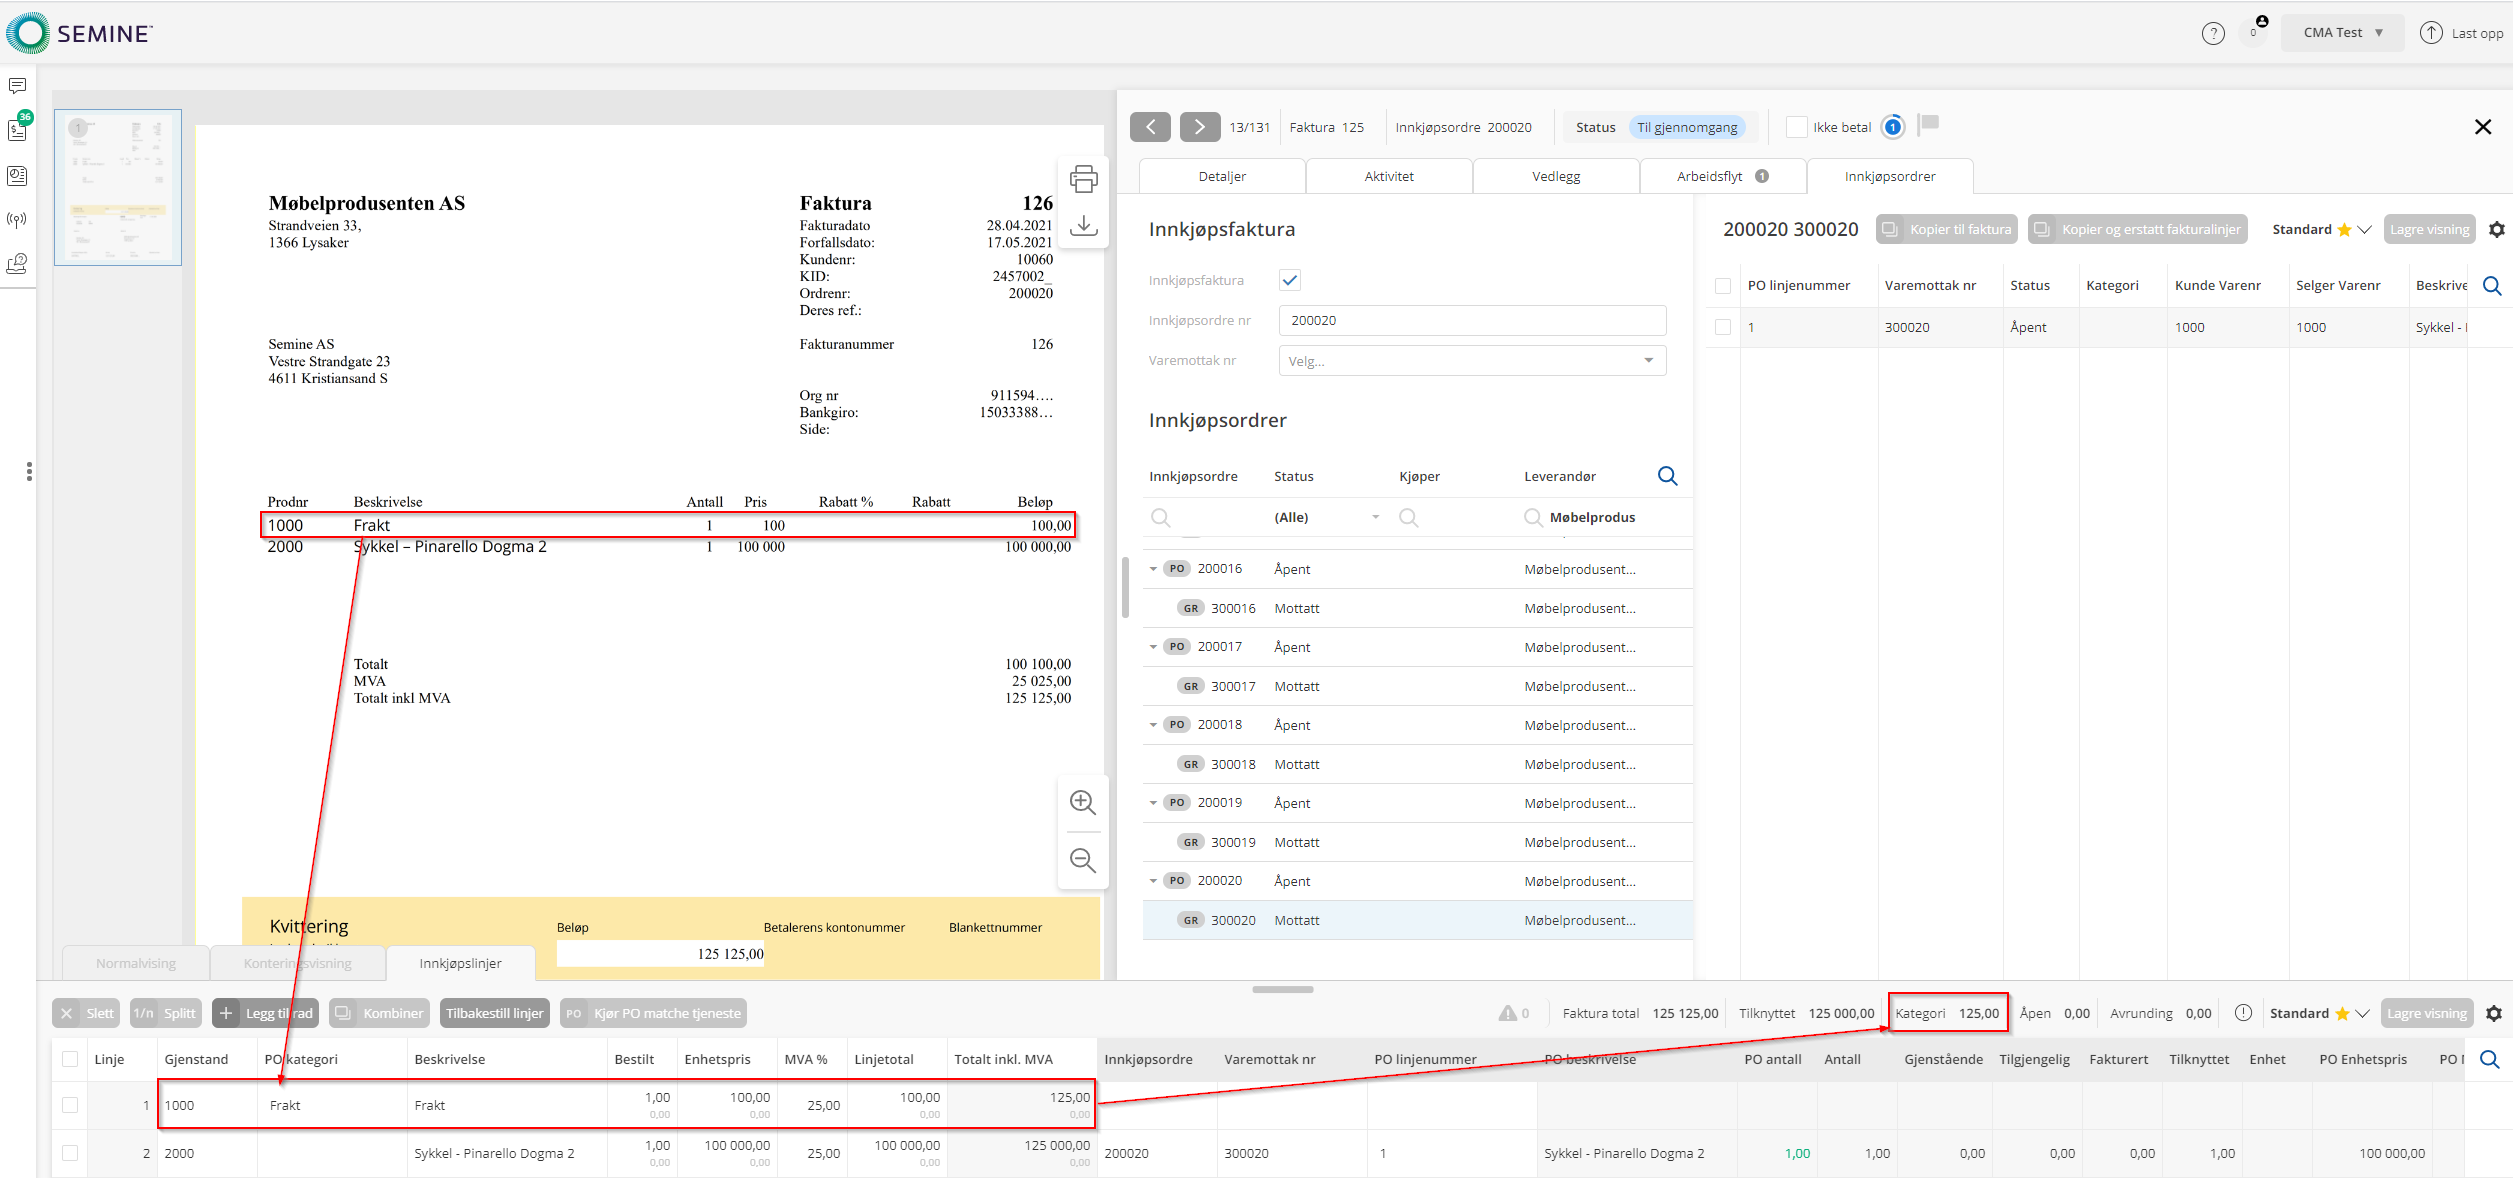2513x1178 pixels.
Task: Uncheck the Innkjøpsfaktura checkbox
Action: [1289, 280]
